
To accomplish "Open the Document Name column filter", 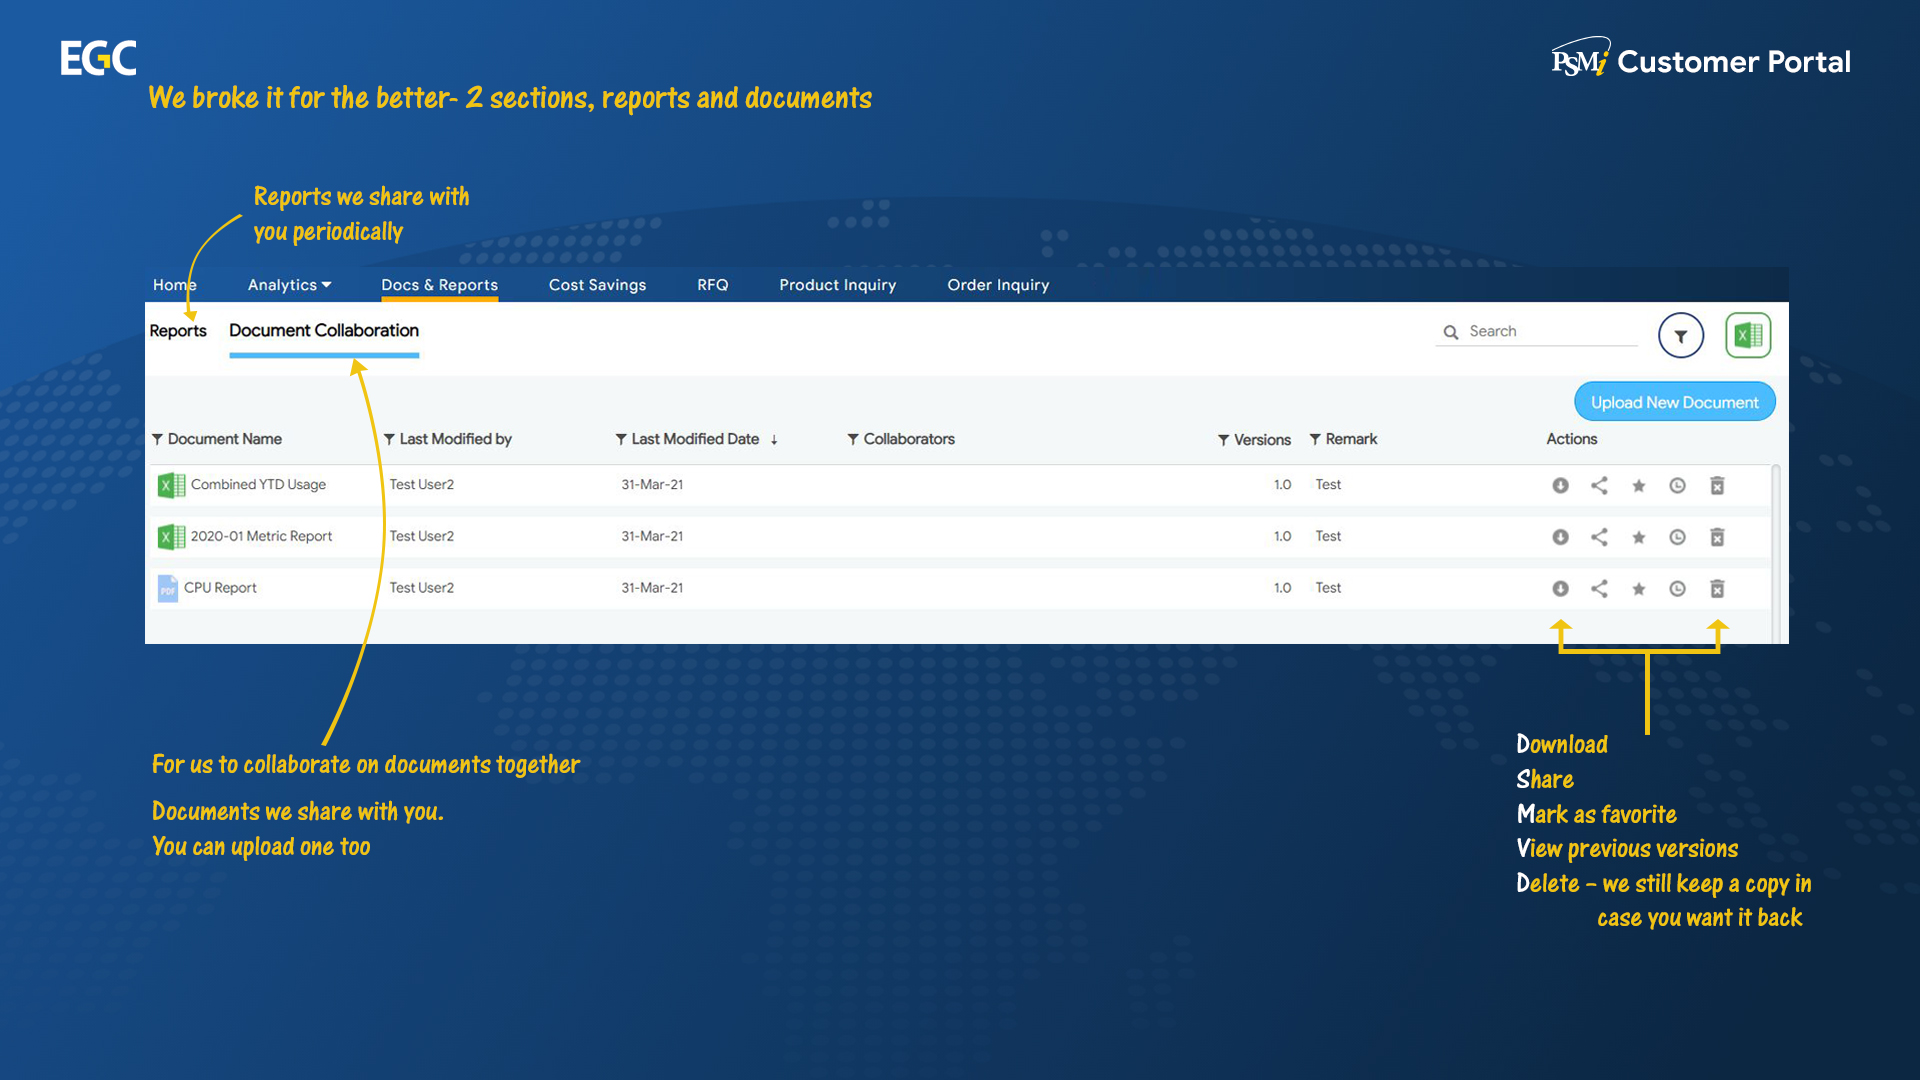I will tap(158, 439).
